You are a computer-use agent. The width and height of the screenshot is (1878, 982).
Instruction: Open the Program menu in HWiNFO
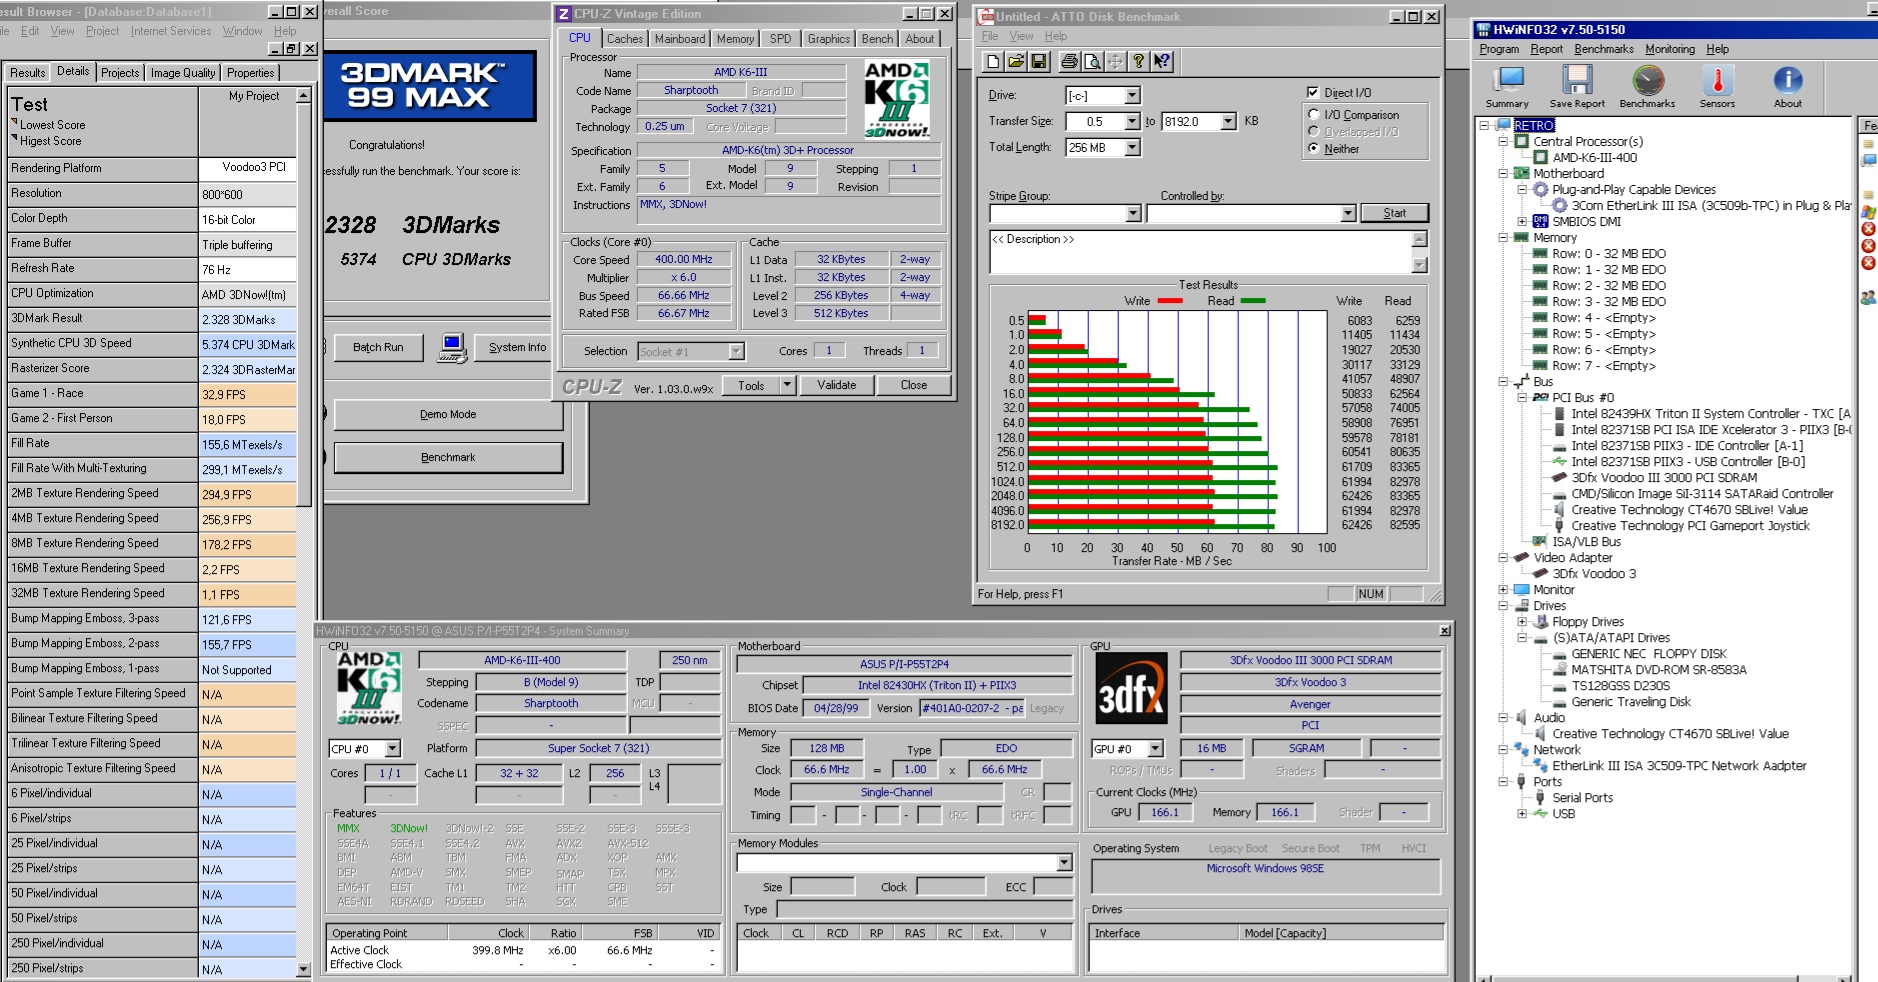pos(1499,49)
